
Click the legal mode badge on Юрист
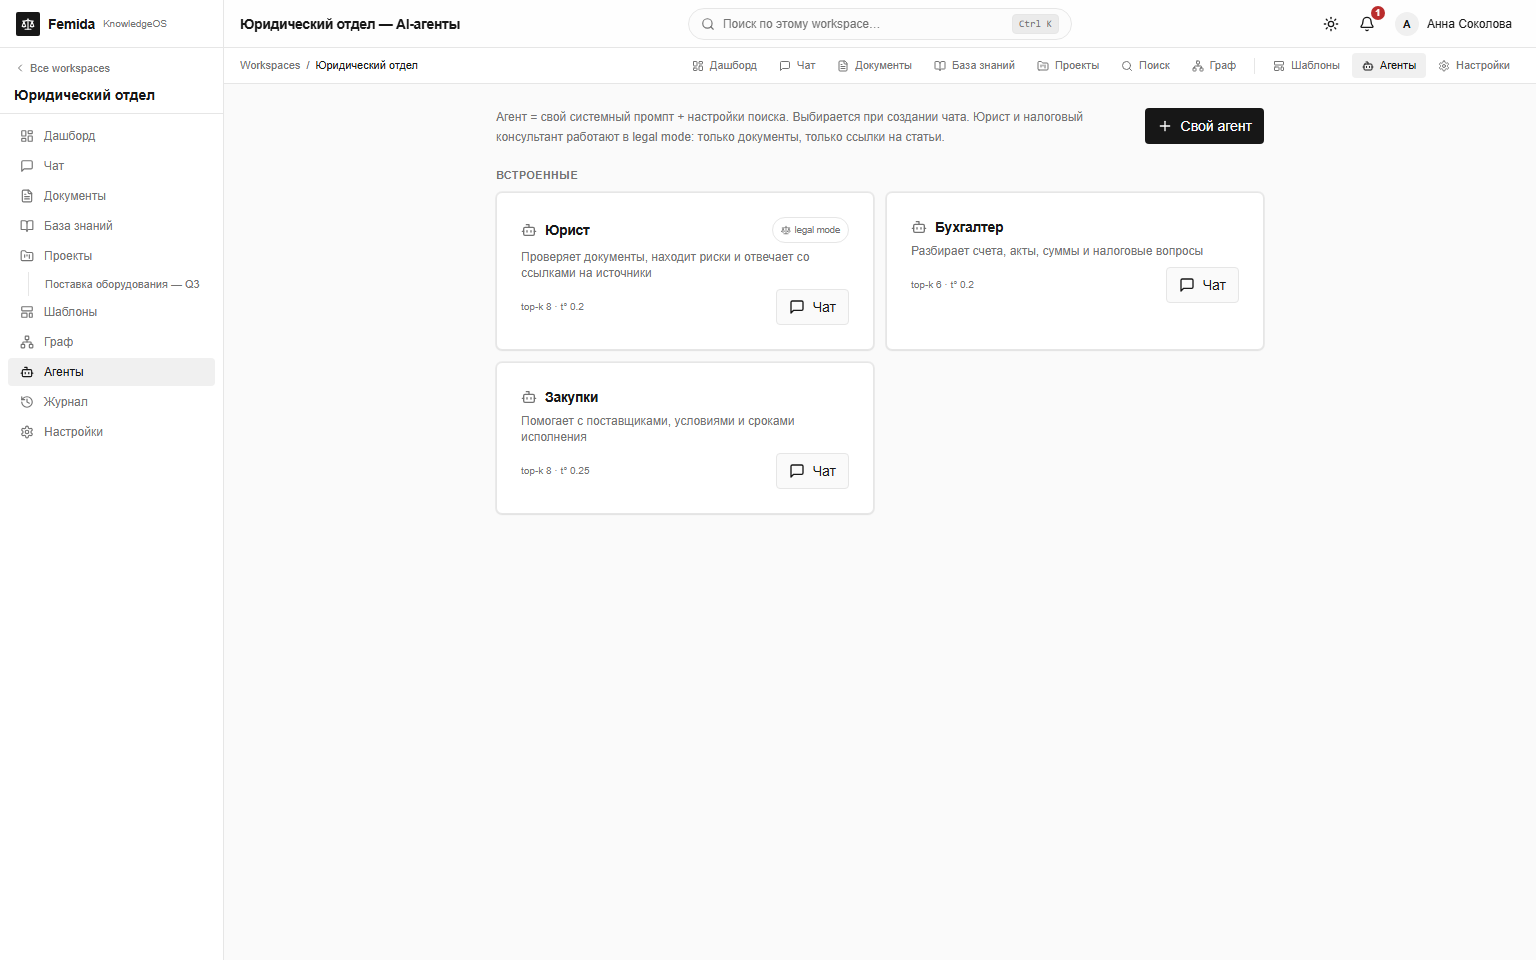(810, 230)
